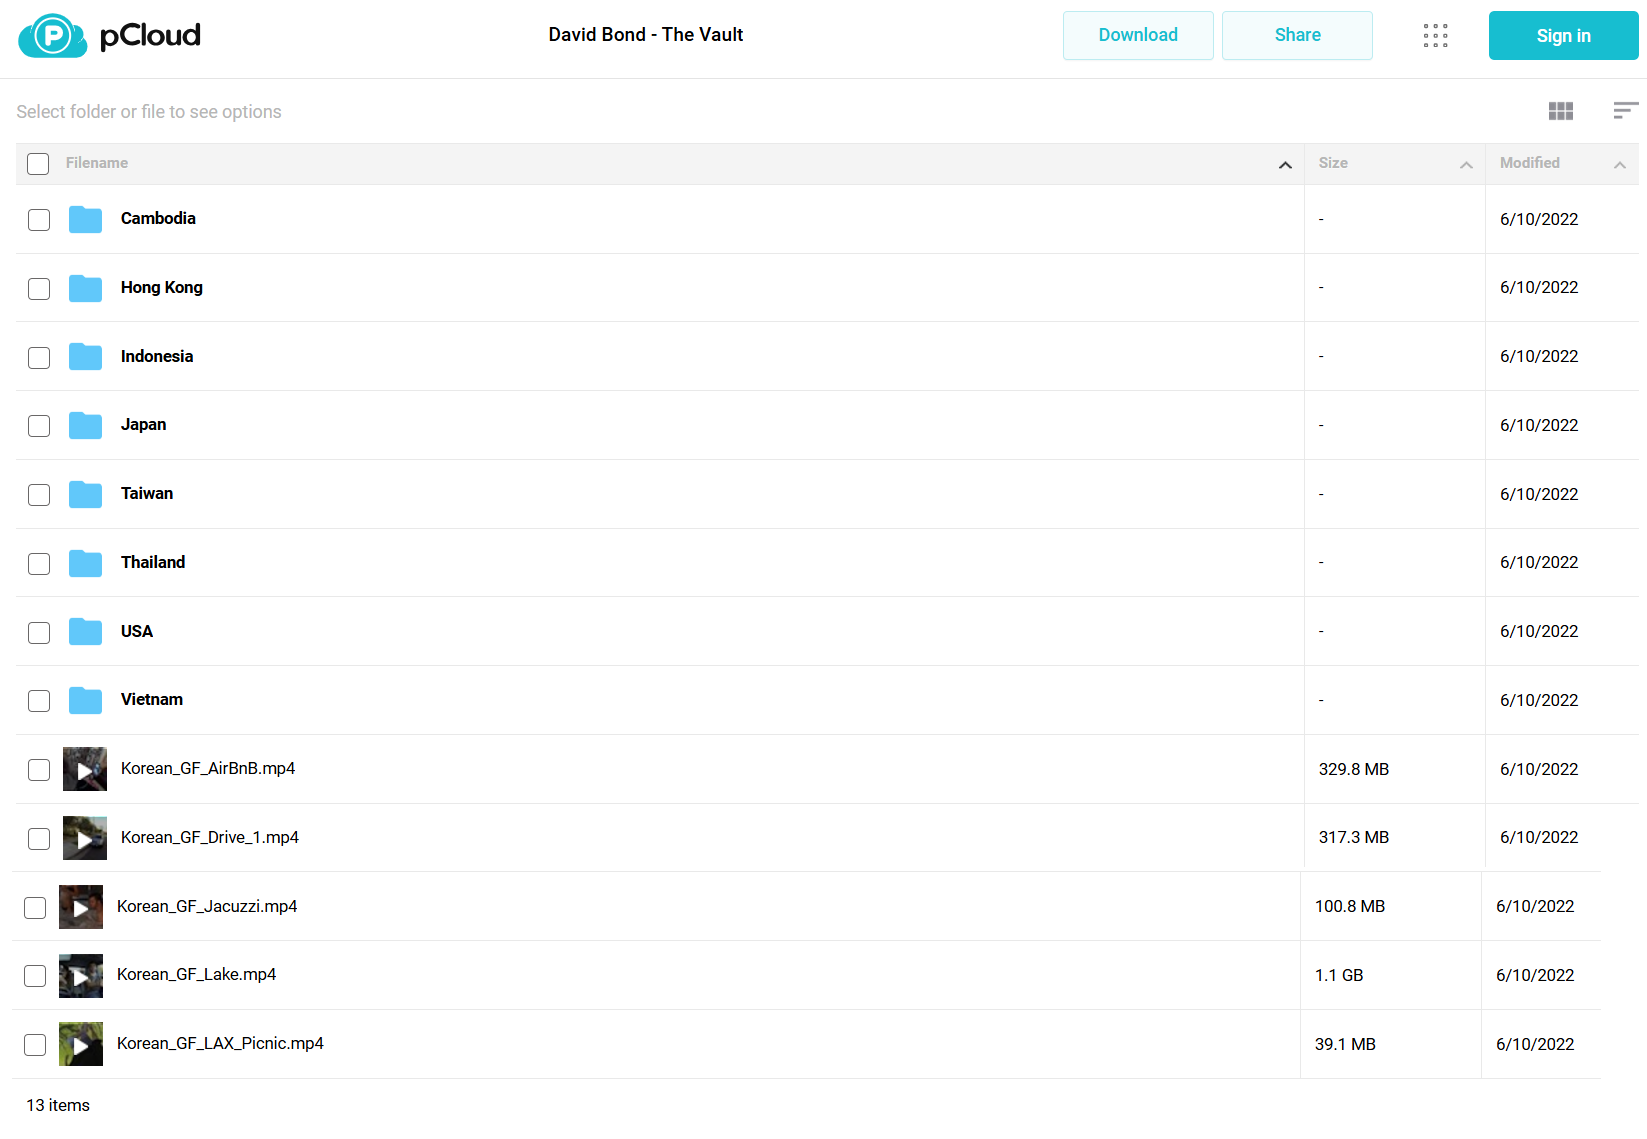This screenshot has height=1139, width=1647.
Task: Select the Korean_GF_AirBnB.mp4 checkbox
Action: click(39, 770)
